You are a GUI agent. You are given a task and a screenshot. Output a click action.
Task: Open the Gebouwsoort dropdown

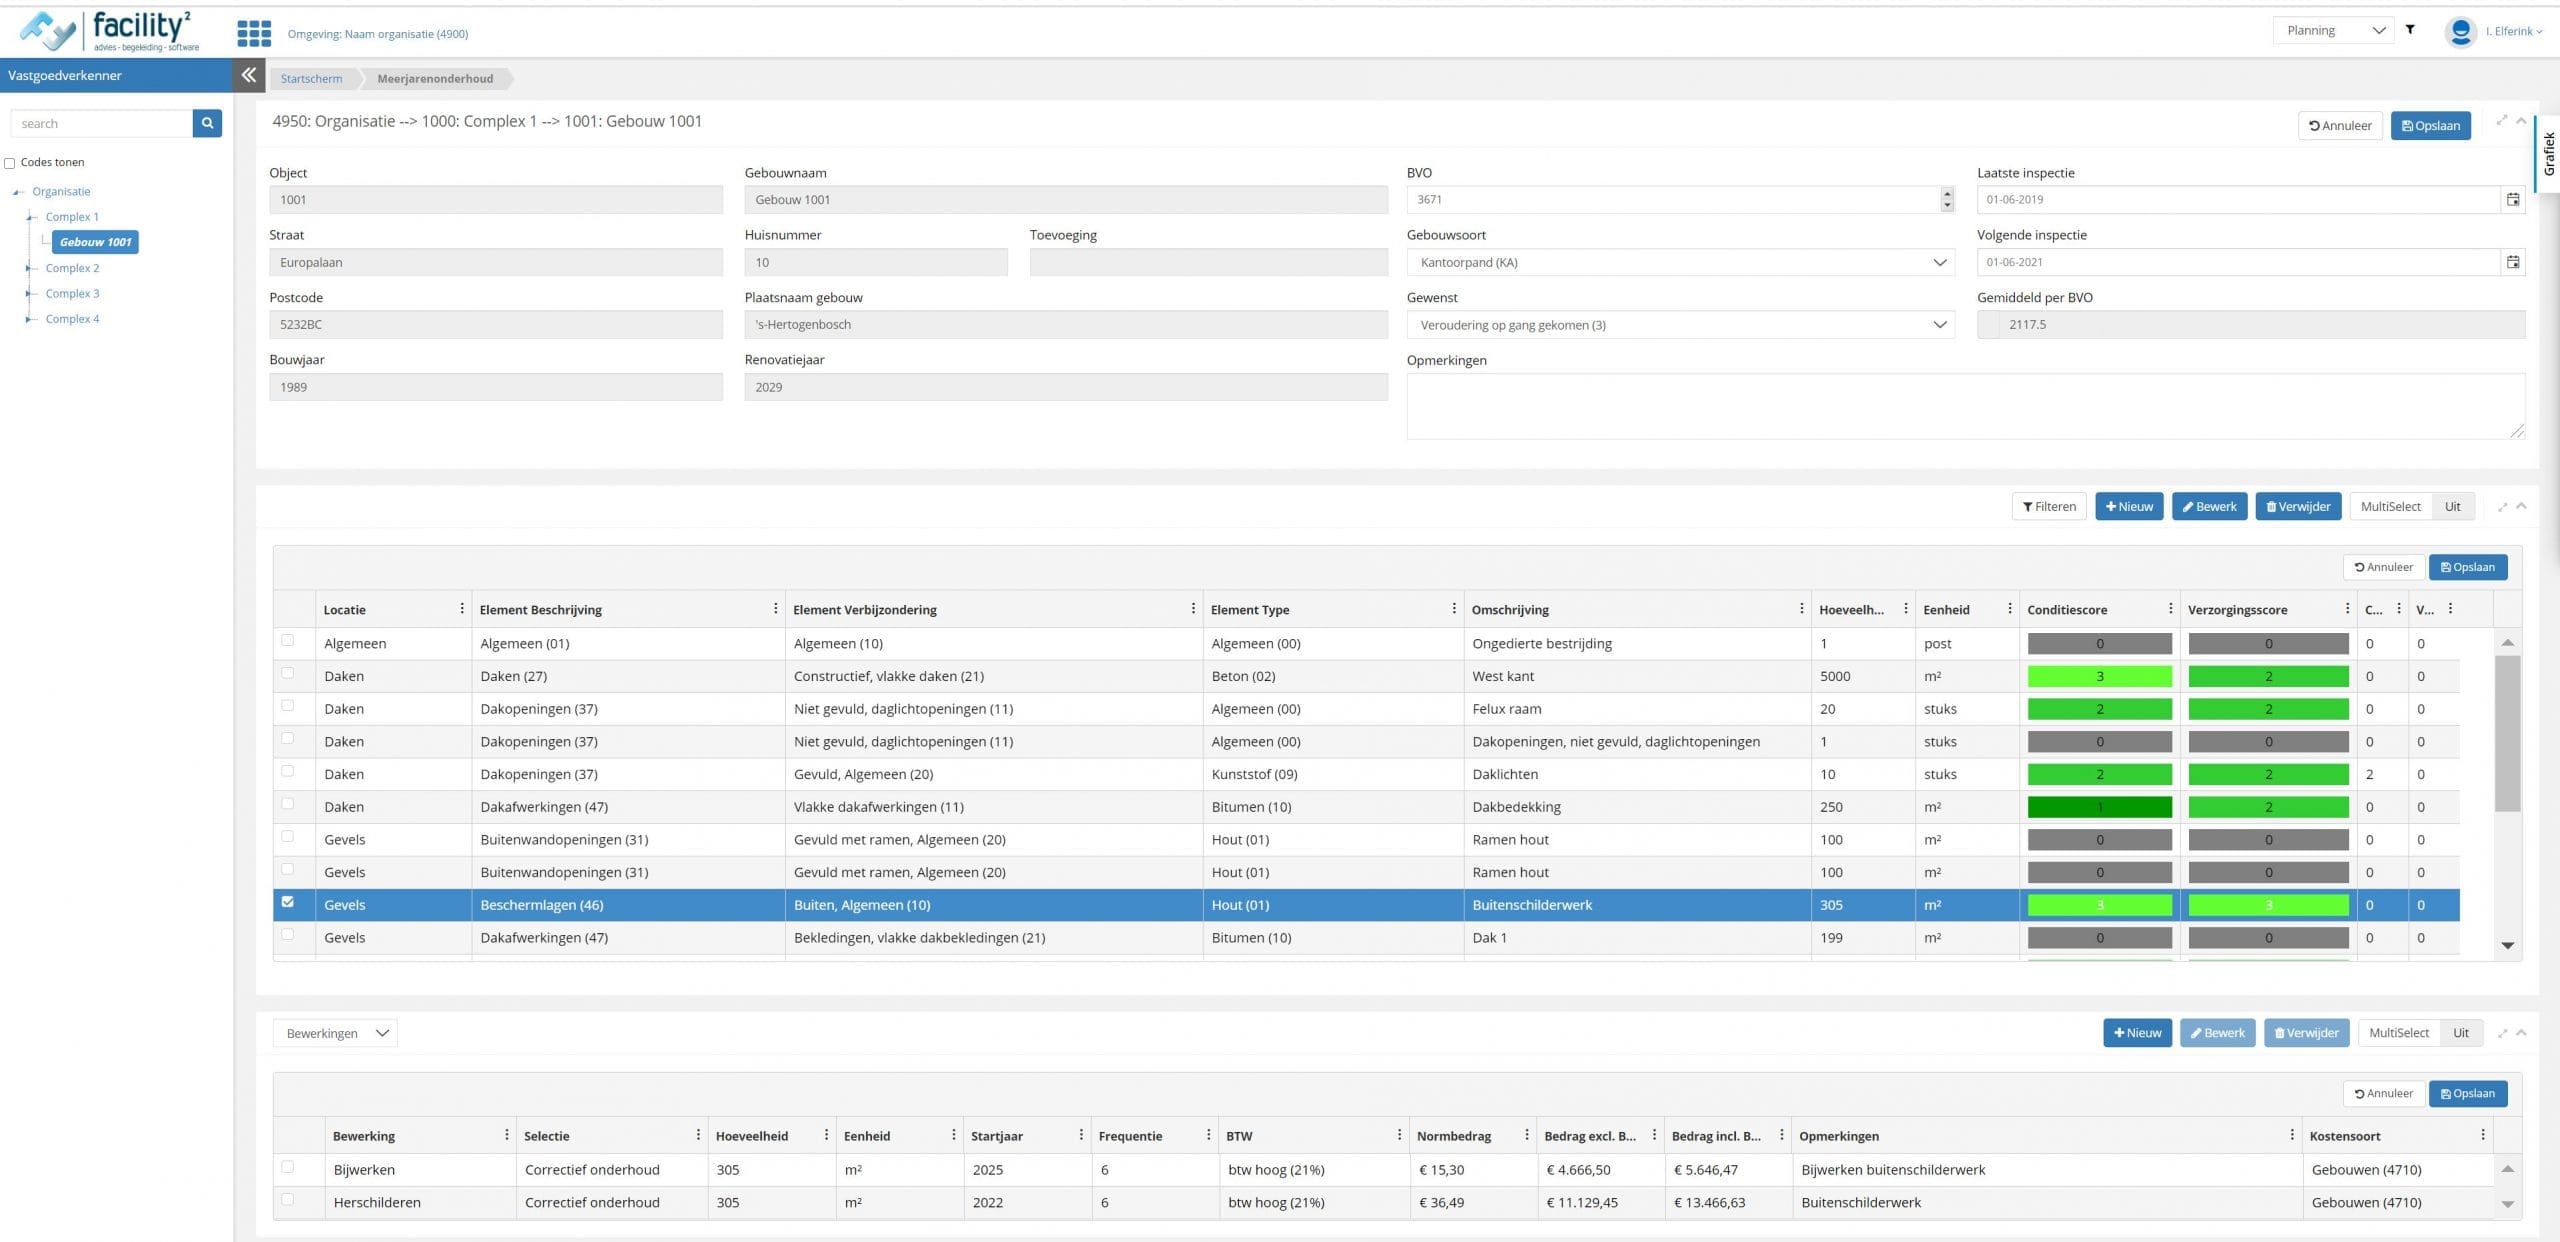[1680, 262]
